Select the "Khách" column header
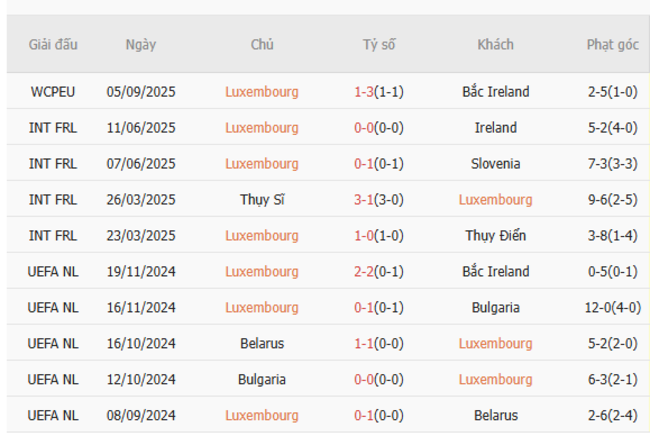 (x=495, y=45)
